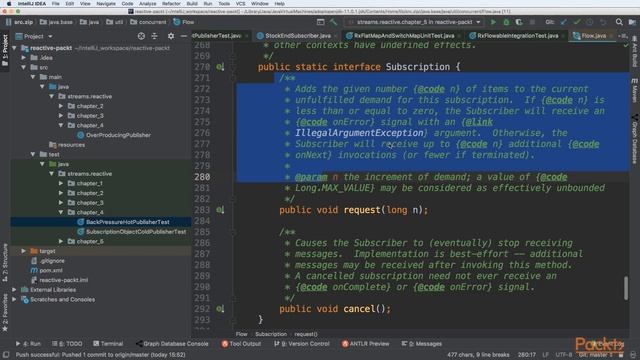The height and width of the screenshot is (360, 640).
Task: Open the project structure icon in toolbar
Action: (632, 22)
